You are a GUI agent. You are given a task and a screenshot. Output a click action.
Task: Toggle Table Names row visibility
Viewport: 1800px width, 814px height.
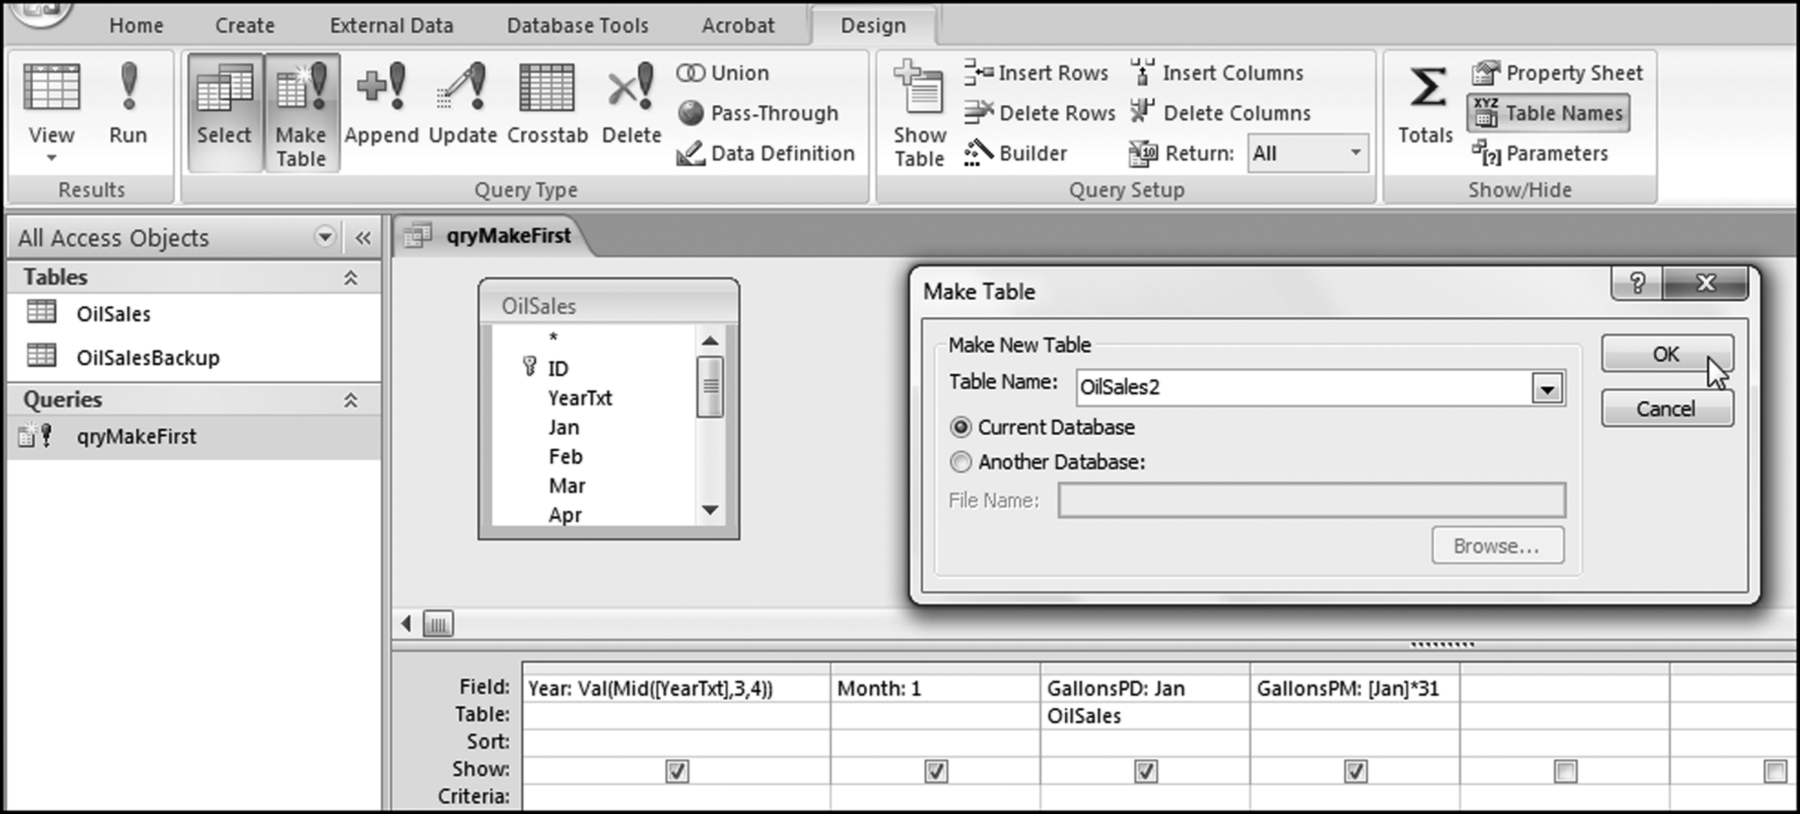tap(1548, 113)
